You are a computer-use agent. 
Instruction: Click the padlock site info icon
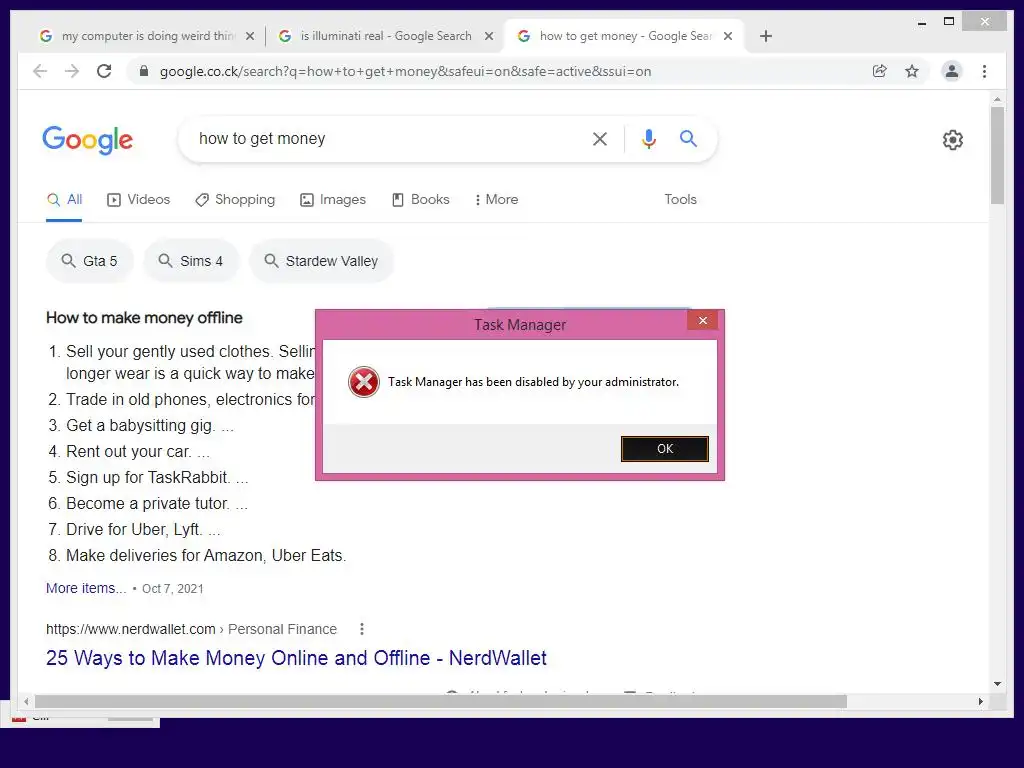(x=144, y=71)
